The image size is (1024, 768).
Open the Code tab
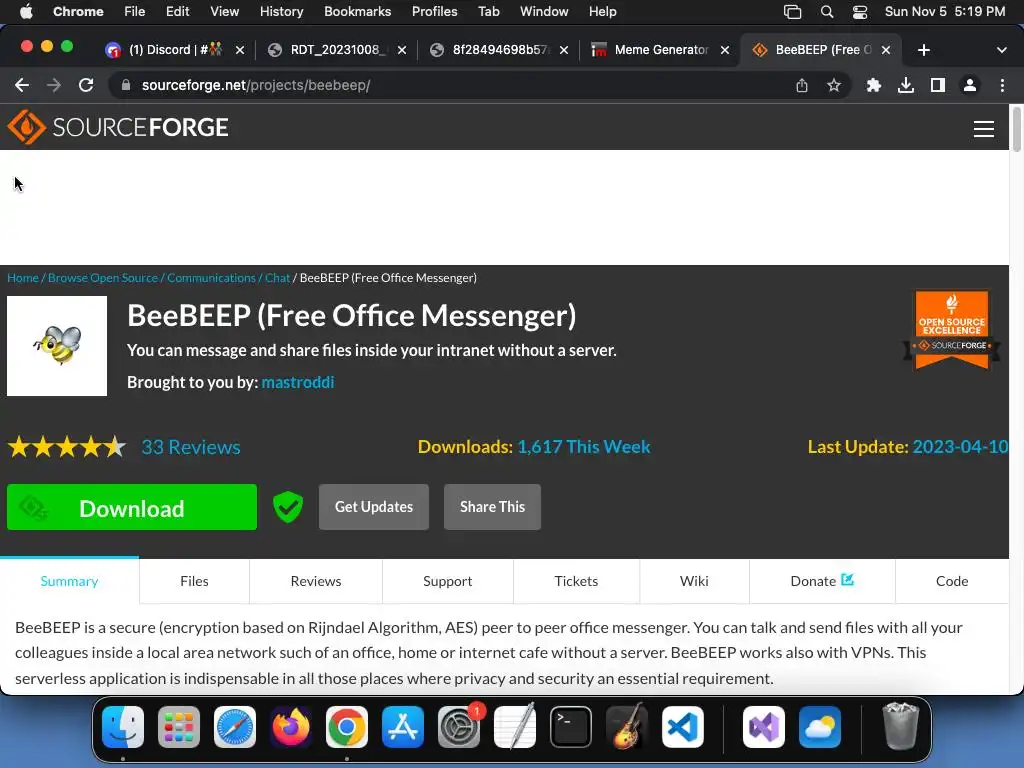tap(952, 581)
